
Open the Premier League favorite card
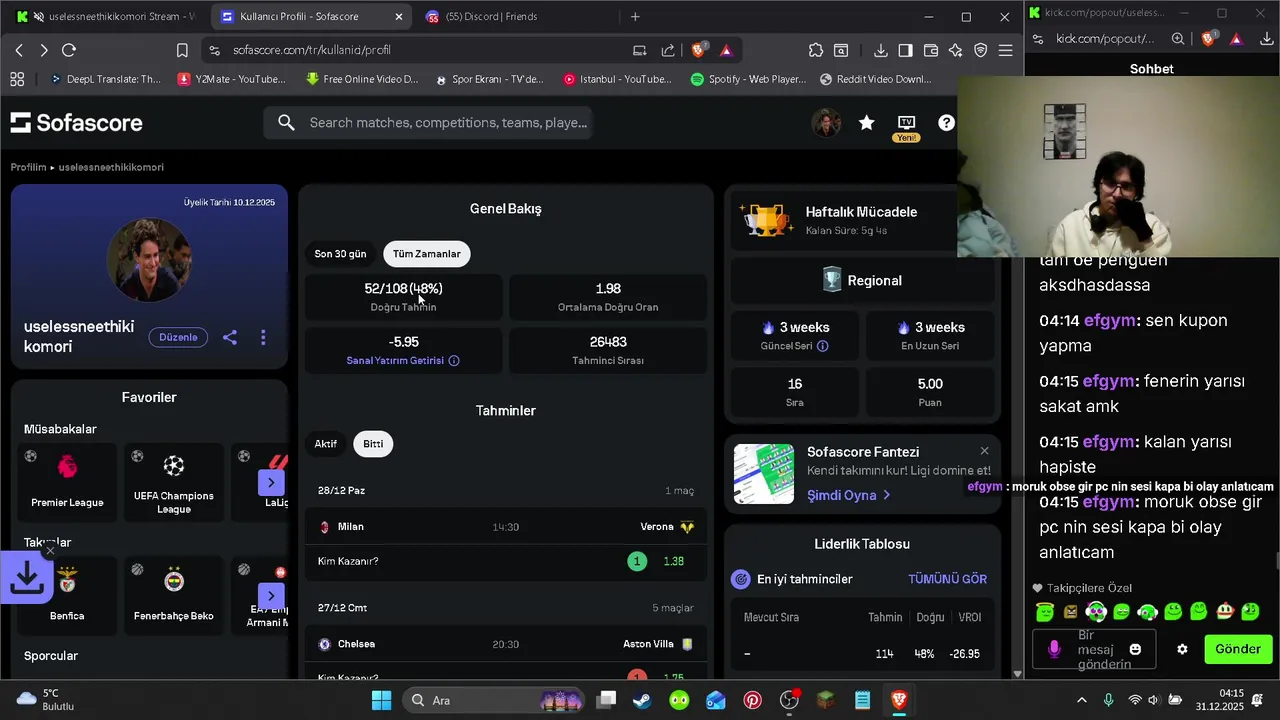[67, 482]
